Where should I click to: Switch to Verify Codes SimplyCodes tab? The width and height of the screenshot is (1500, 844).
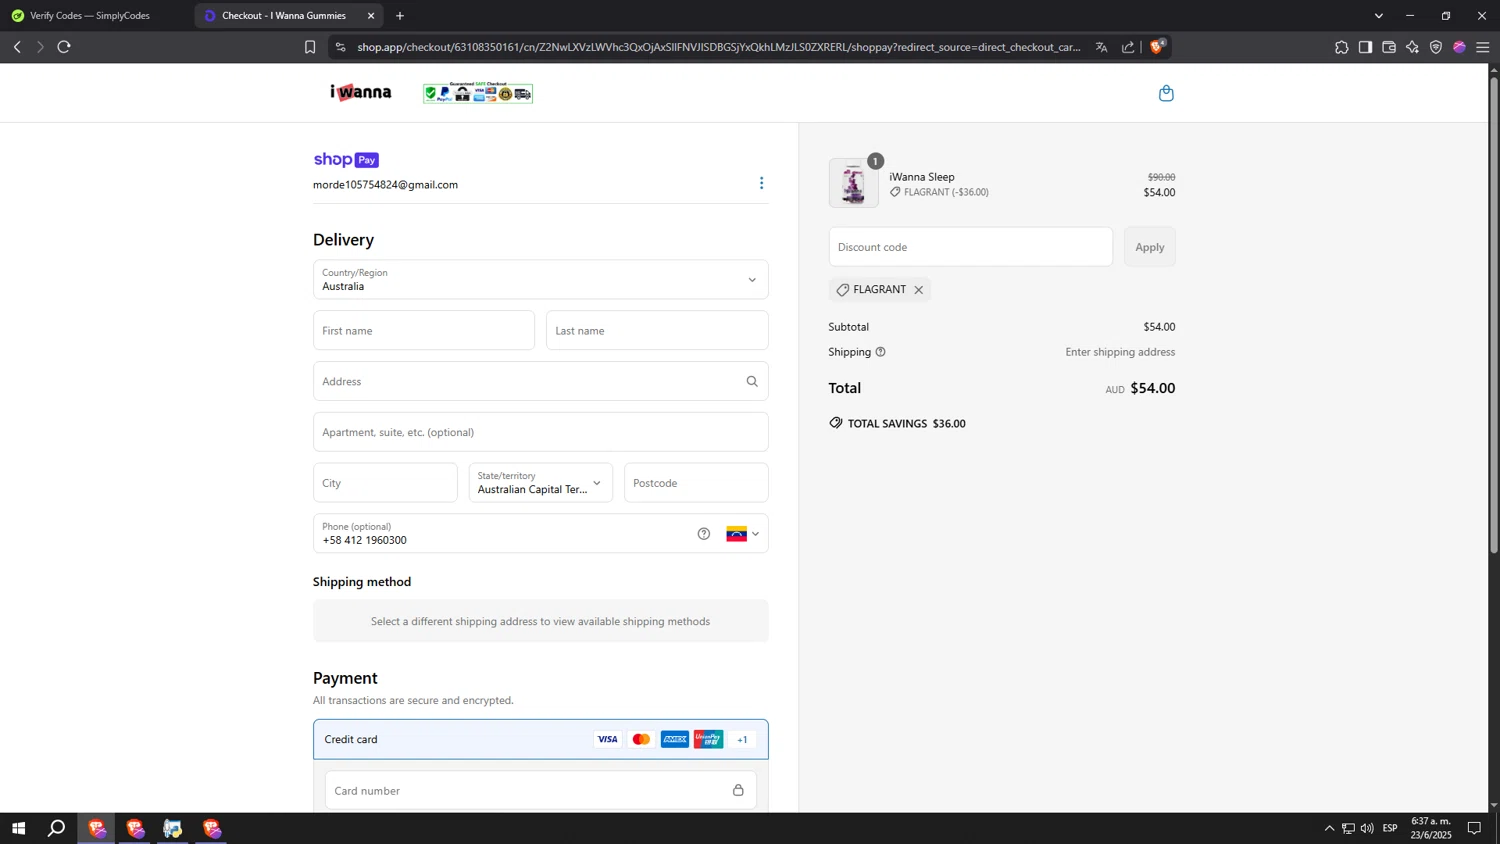90,16
